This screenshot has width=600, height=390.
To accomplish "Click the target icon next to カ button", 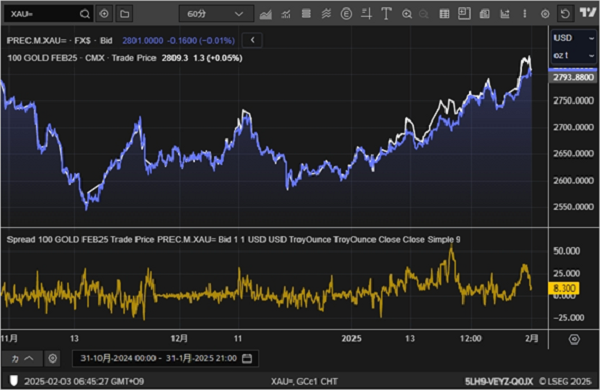I will pos(52,359).
